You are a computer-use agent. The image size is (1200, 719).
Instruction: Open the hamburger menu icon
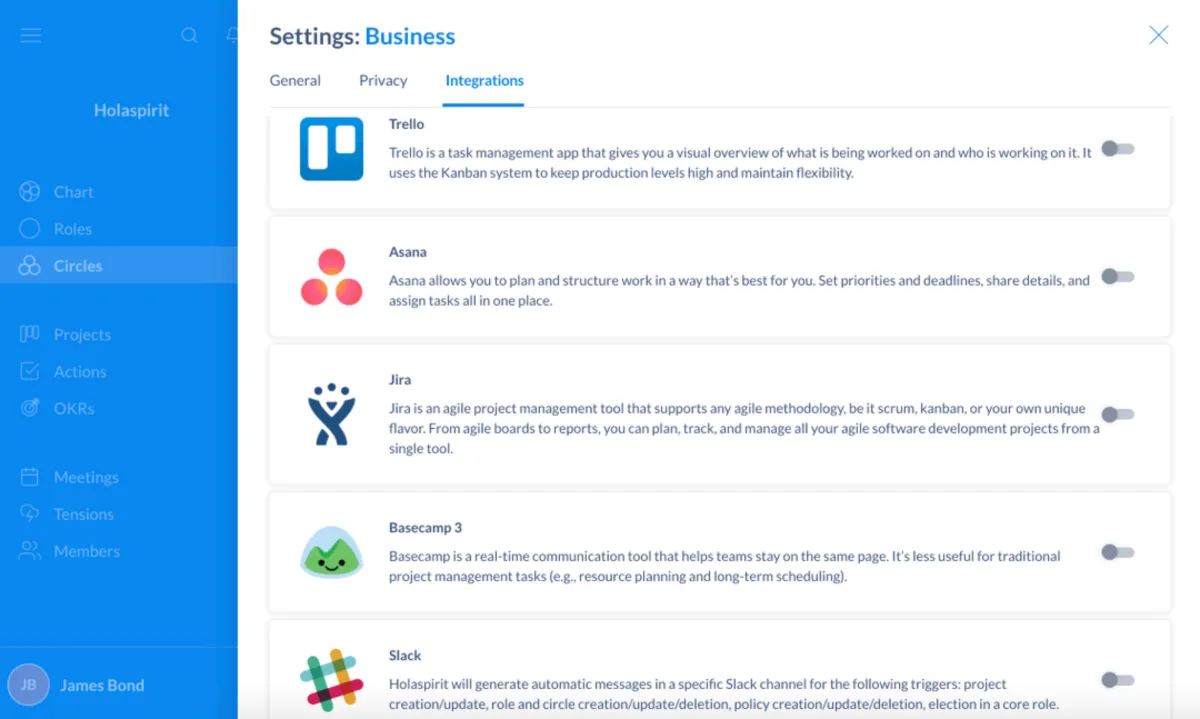[x=31, y=35]
